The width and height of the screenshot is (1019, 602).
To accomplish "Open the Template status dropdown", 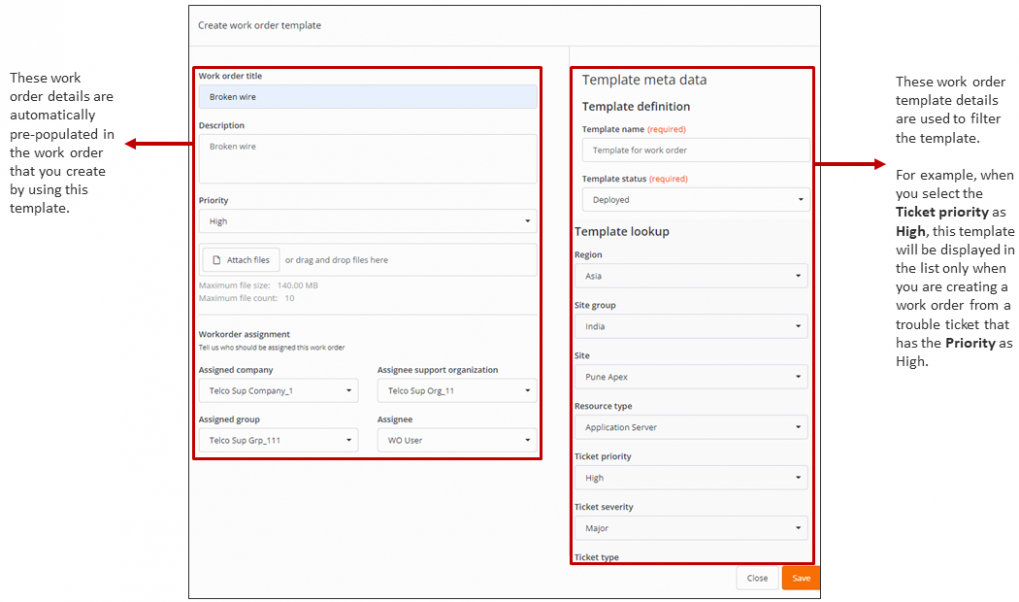I will click(696, 200).
